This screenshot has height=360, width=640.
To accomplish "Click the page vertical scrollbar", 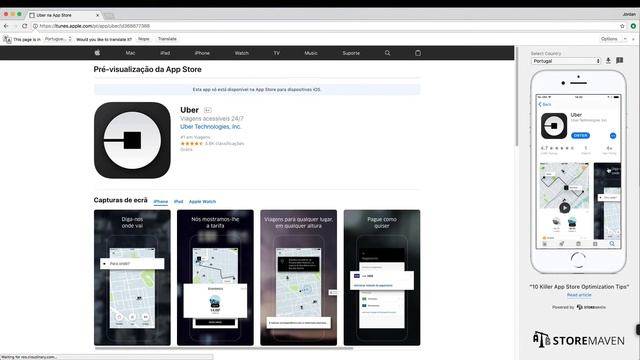I will (517, 96).
